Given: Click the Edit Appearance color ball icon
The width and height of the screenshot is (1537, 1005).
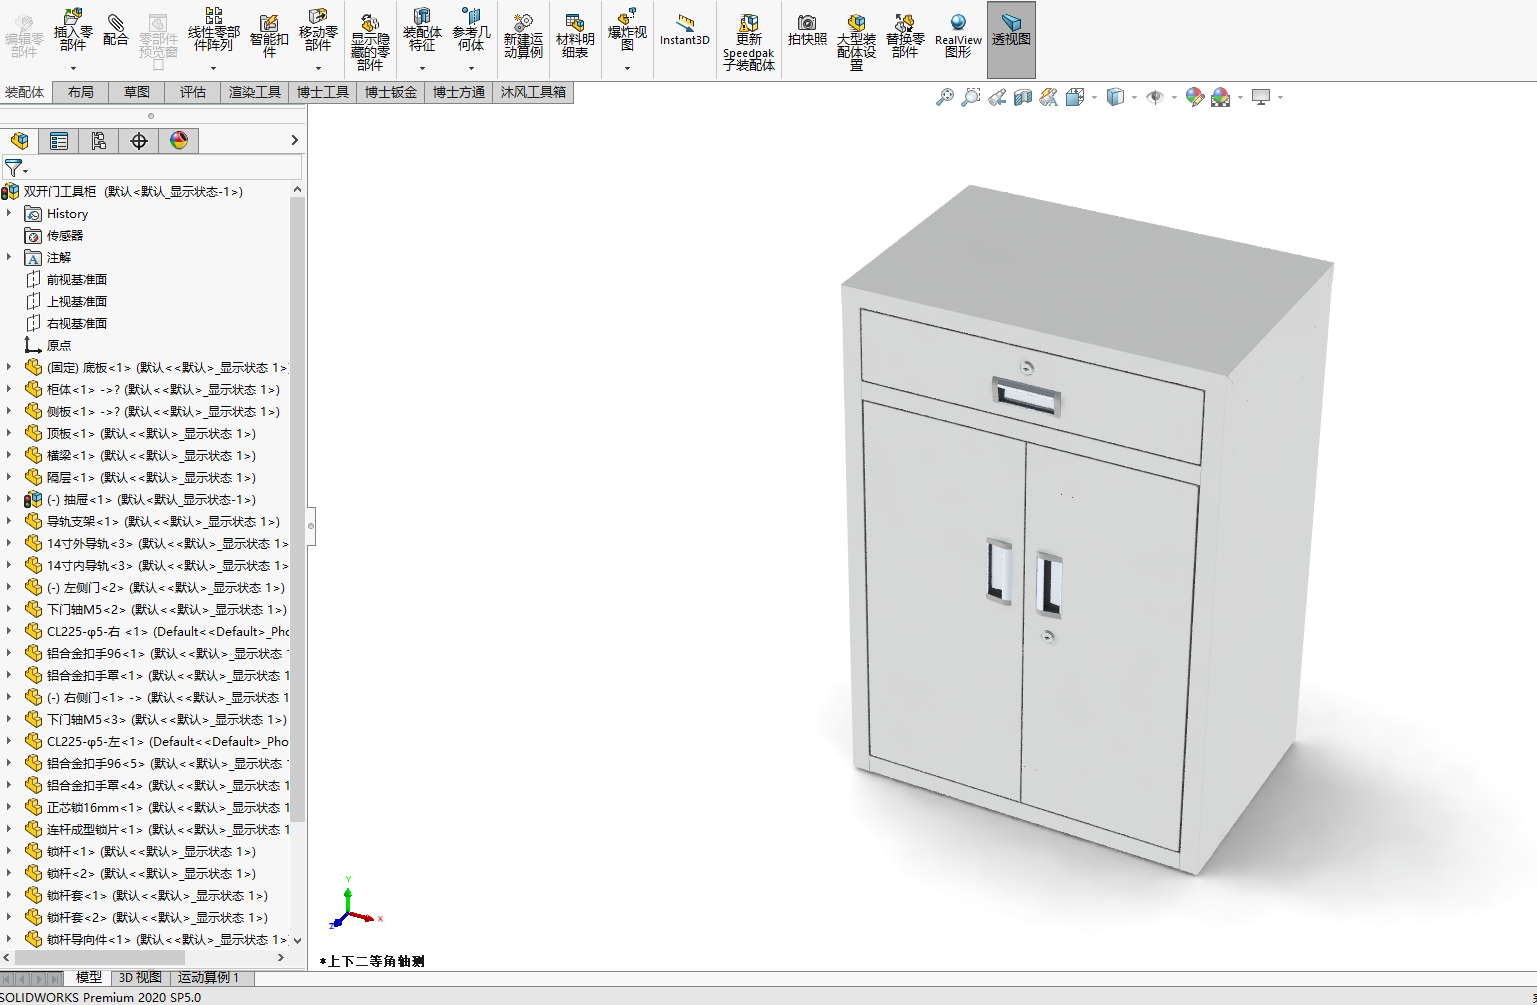Looking at the screenshot, I should (1194, 97).
